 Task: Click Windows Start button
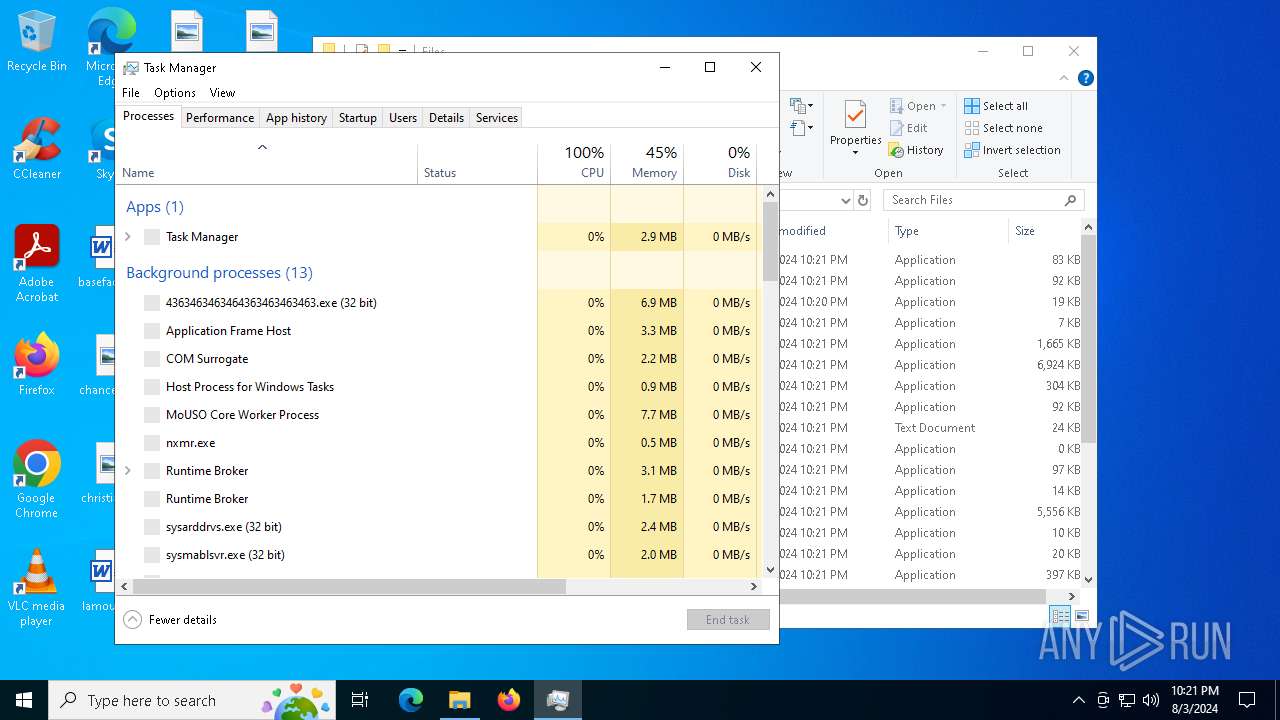coord(24,700)
